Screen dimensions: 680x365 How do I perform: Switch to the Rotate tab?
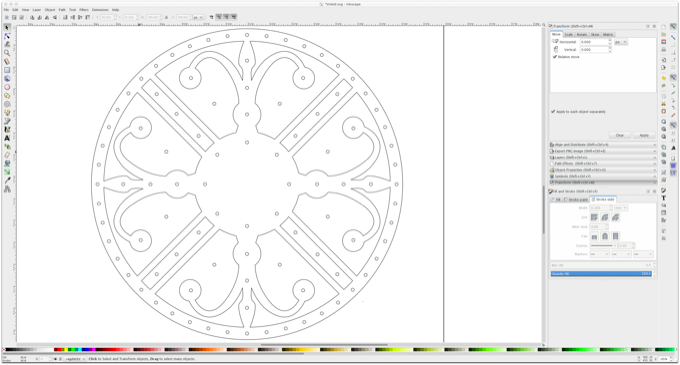click(582, 35)
